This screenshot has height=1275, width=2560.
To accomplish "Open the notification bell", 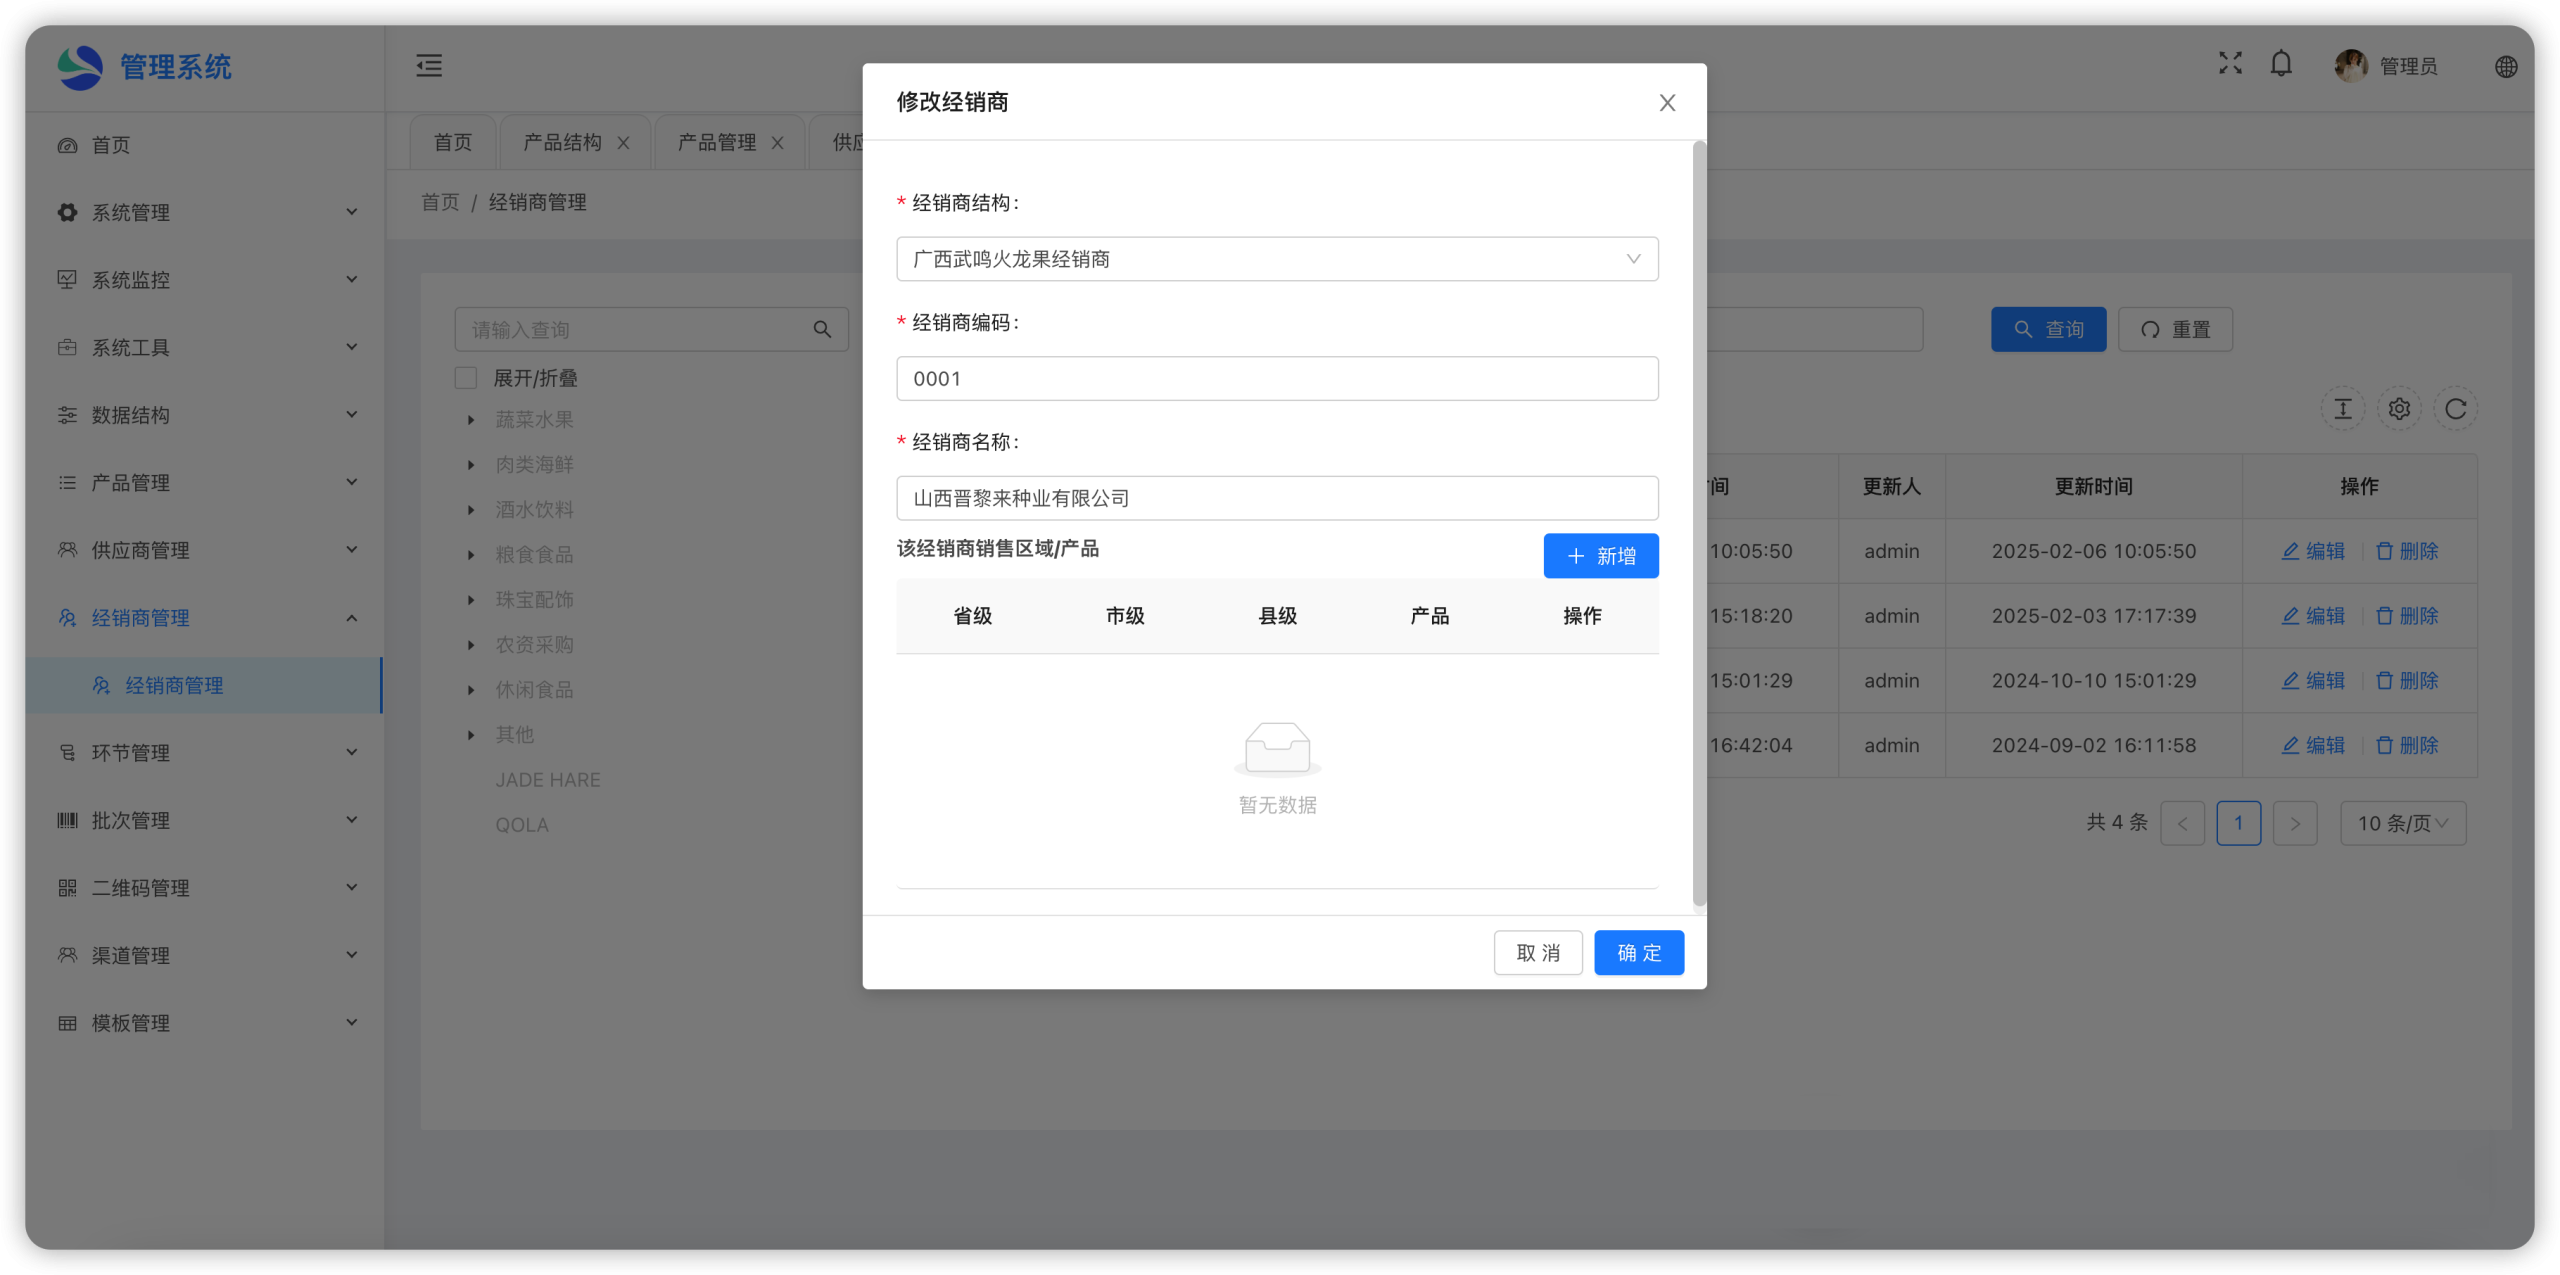I will pyautogui.click(x=2281, y=65).
